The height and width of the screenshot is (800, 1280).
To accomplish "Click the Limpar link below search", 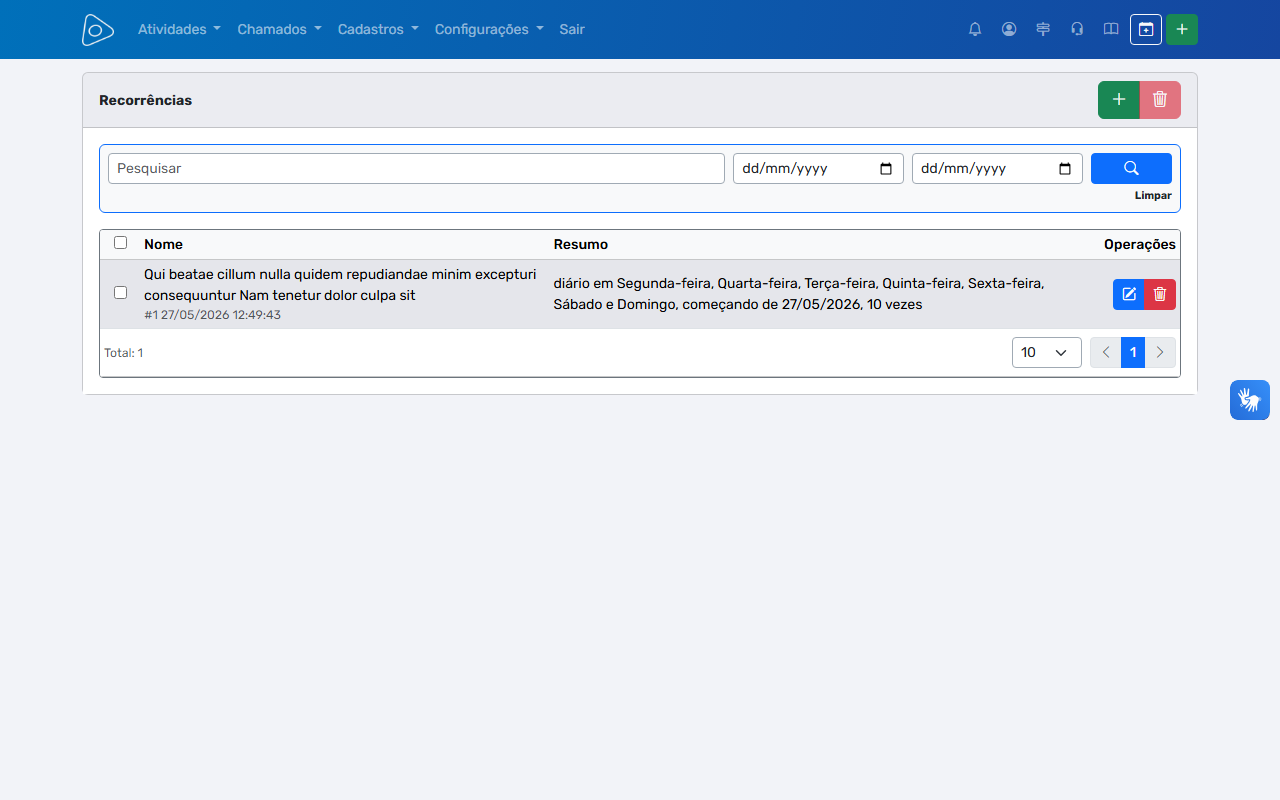I will point(1153,196).
